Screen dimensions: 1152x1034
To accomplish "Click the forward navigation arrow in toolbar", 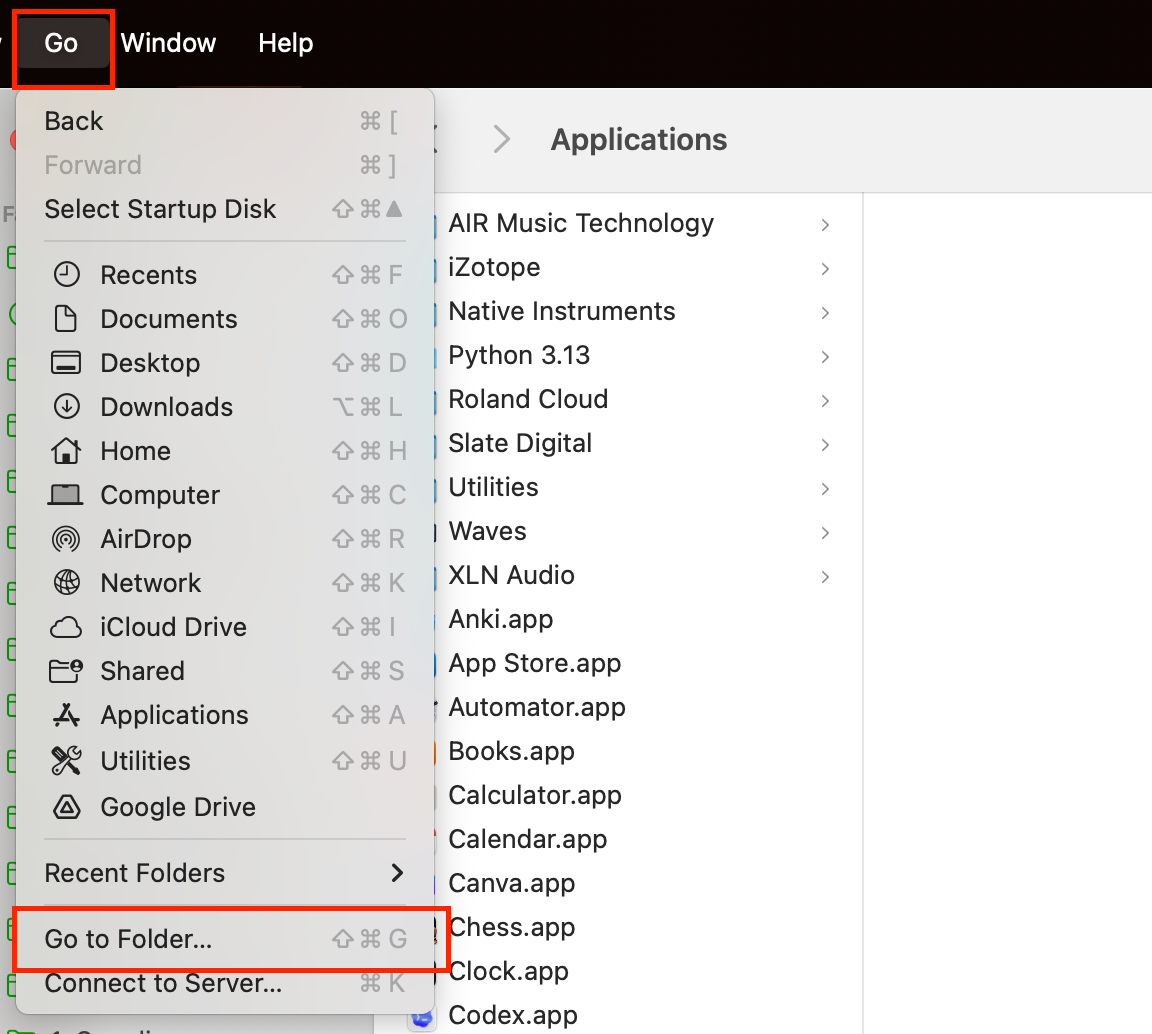I will point(502,140).
